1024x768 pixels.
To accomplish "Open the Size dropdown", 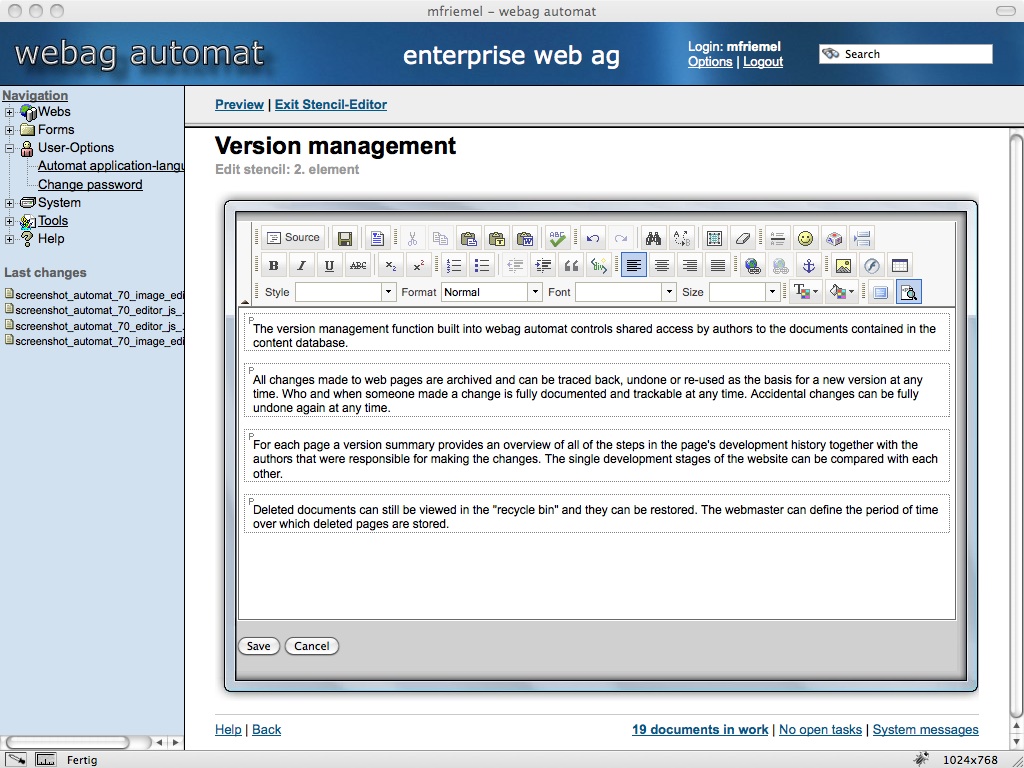I will pyautogui.click(x=744, y=292).
